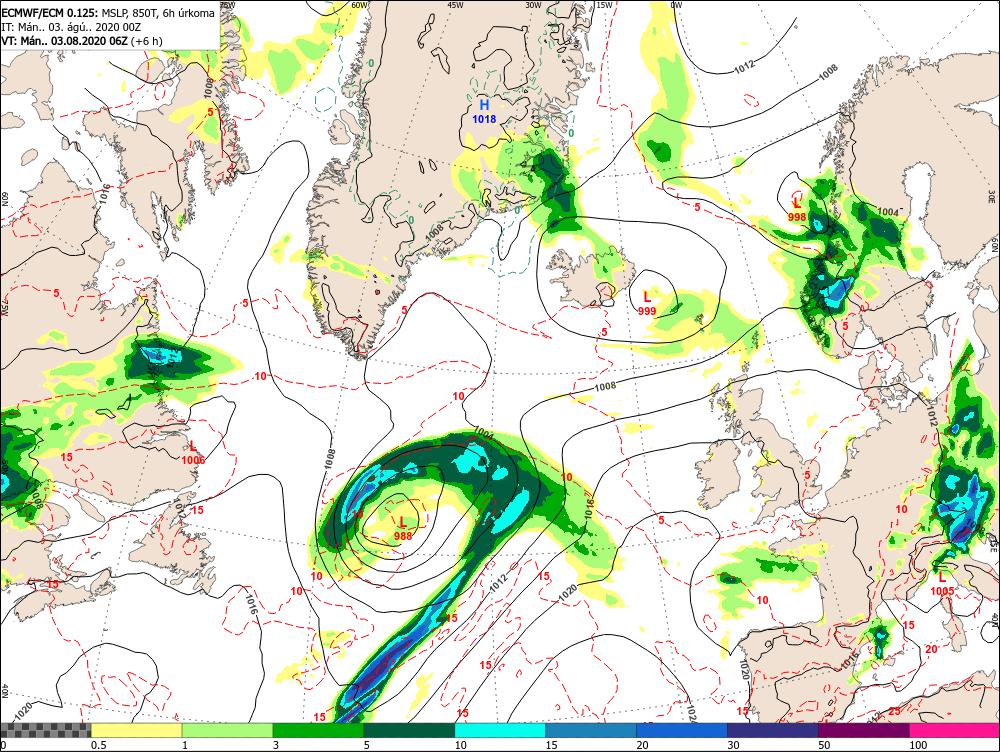Select the cyan 10–15 mm legend swatch
The image size is (1000, 752).
500,730
